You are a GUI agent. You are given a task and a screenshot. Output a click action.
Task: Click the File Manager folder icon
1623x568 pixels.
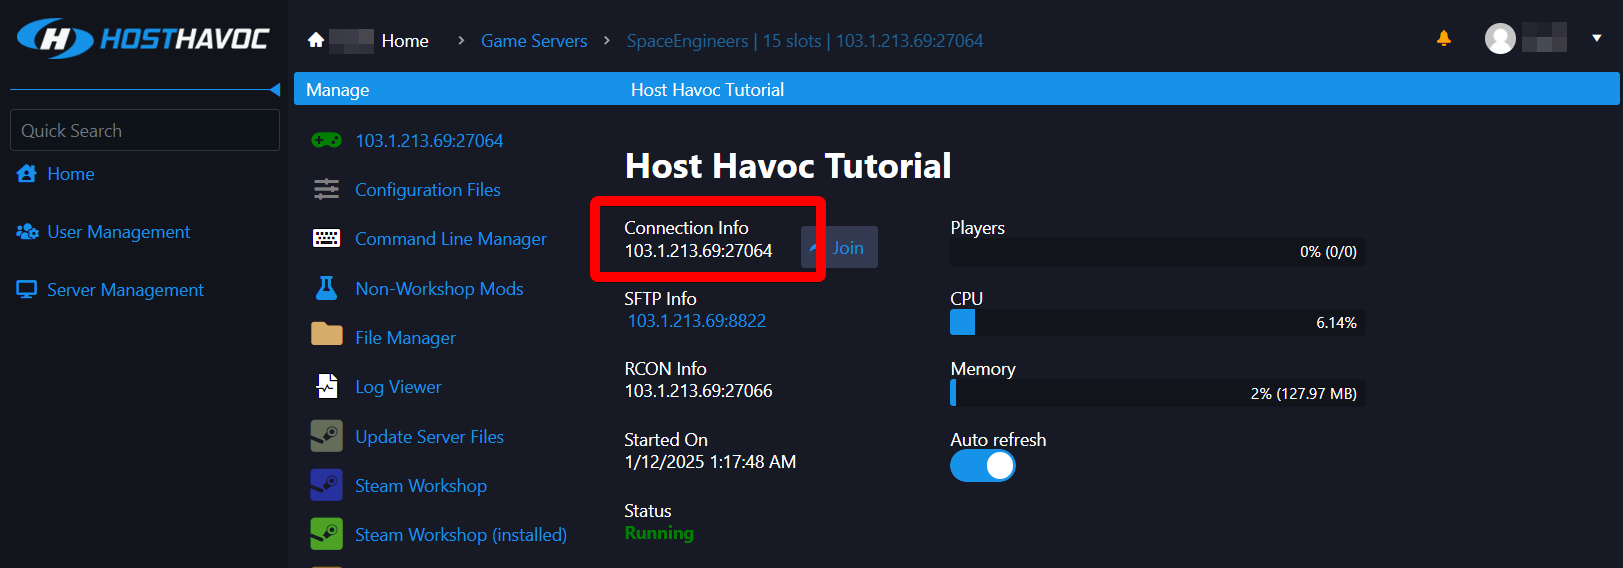(326, 334)
